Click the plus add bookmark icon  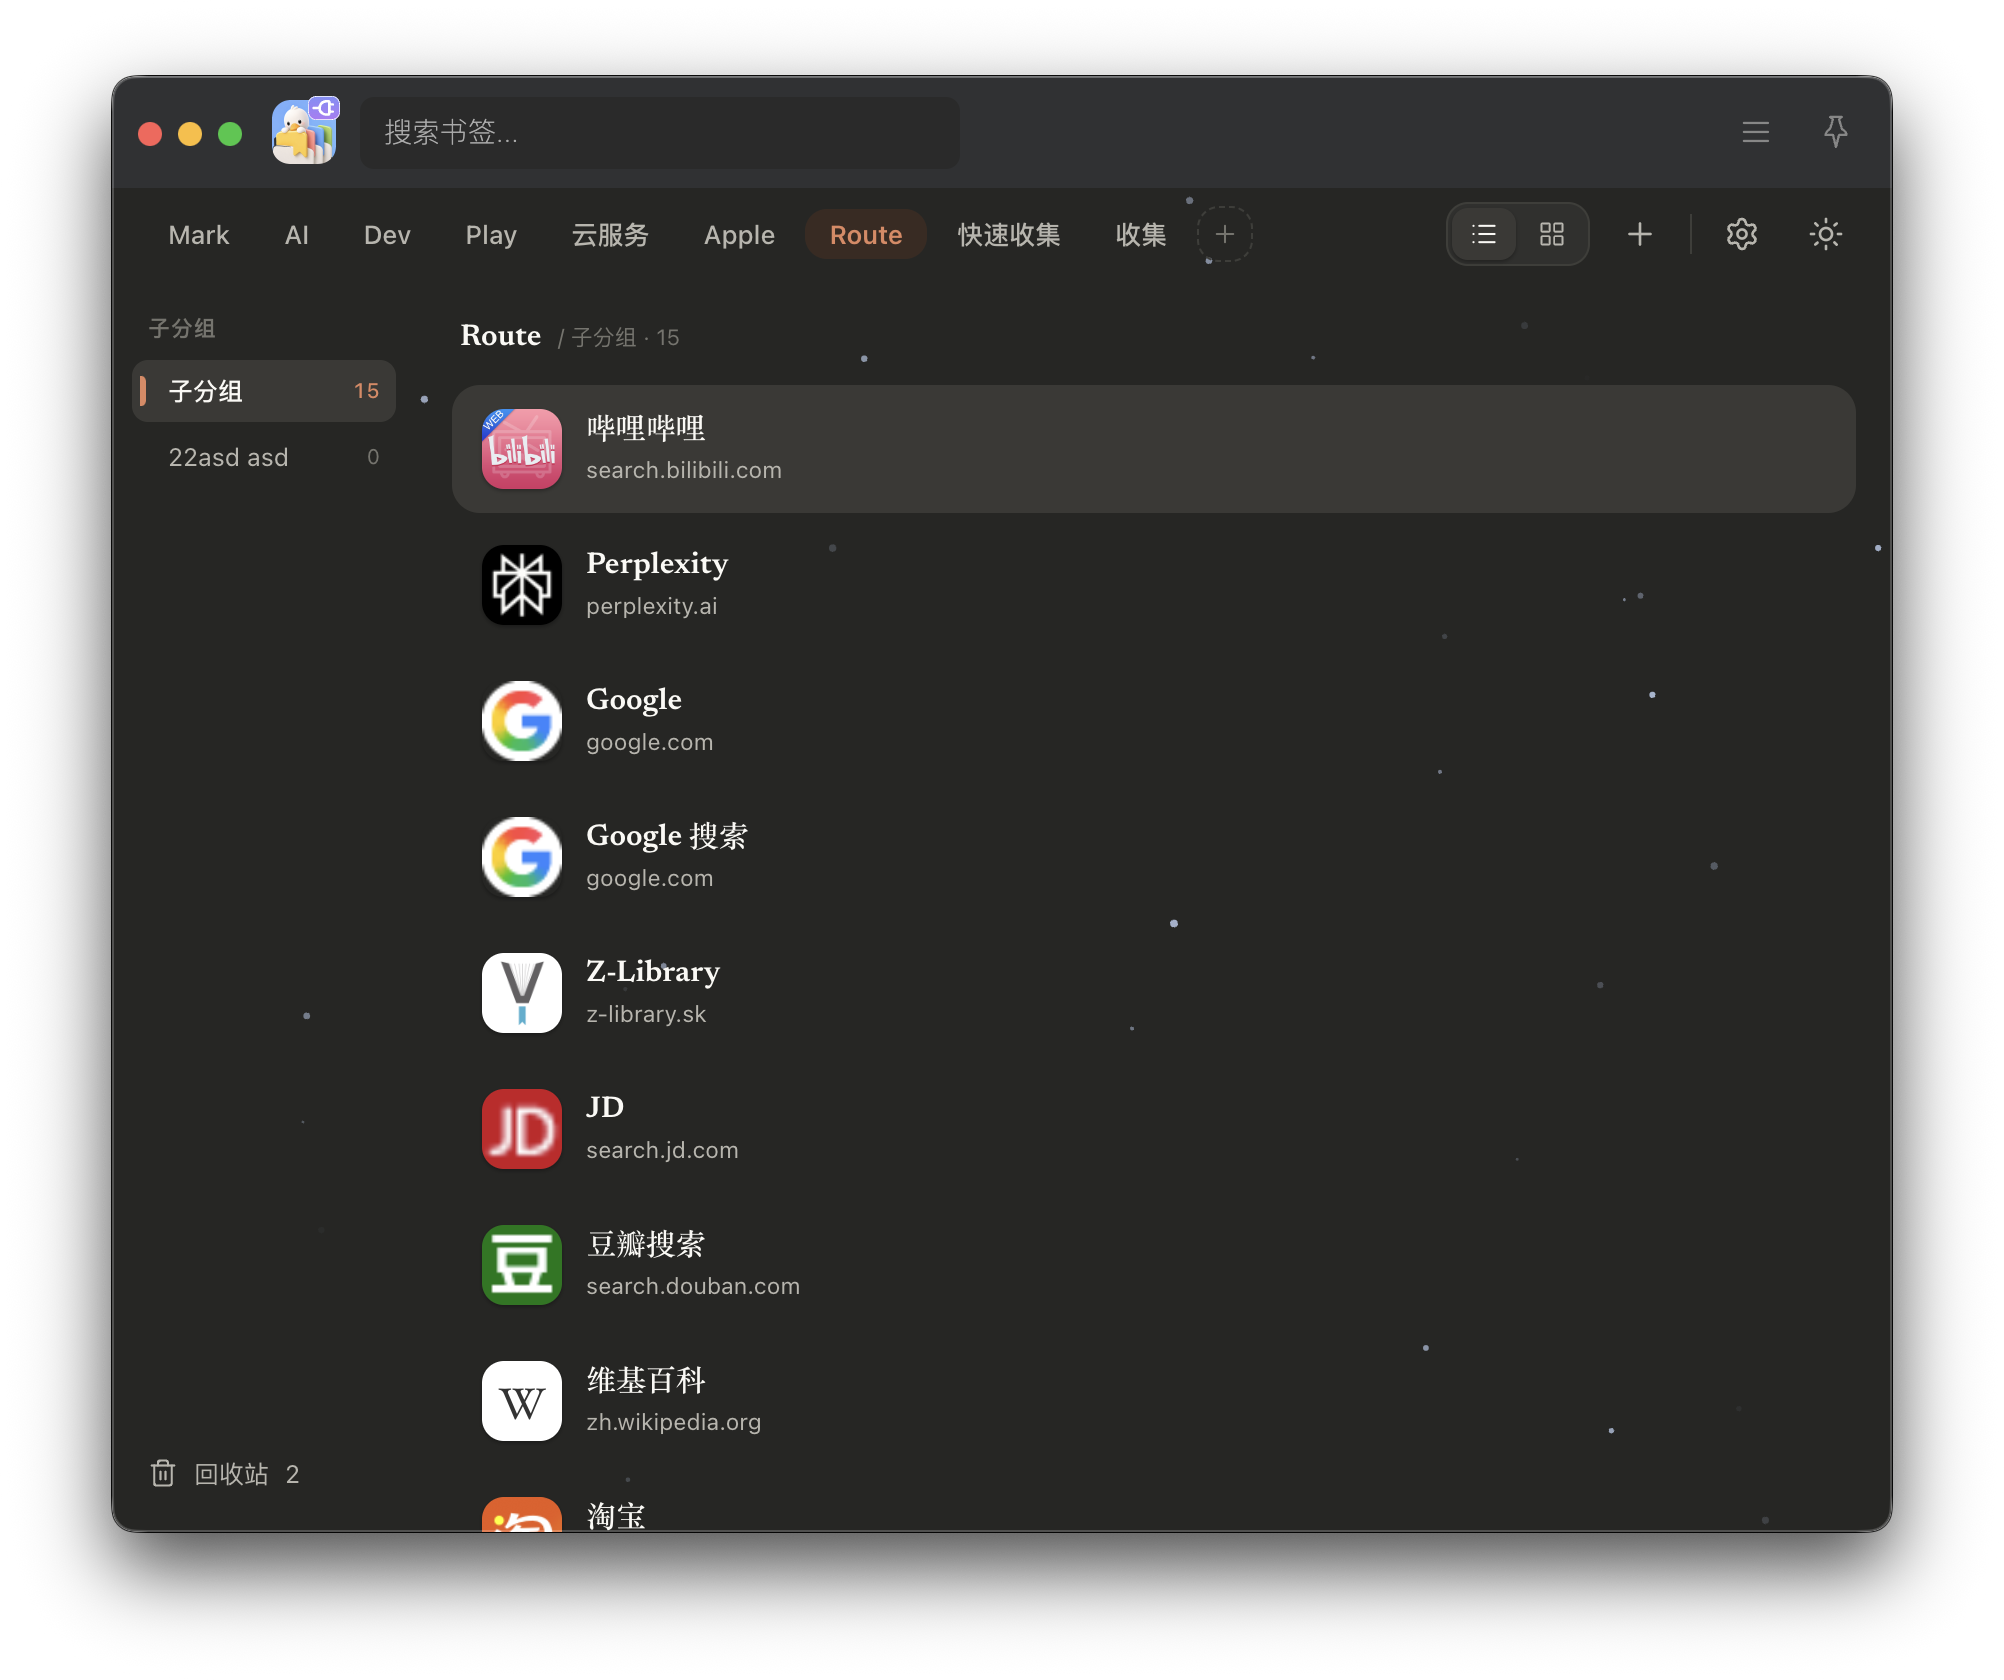pos(1640,235)
